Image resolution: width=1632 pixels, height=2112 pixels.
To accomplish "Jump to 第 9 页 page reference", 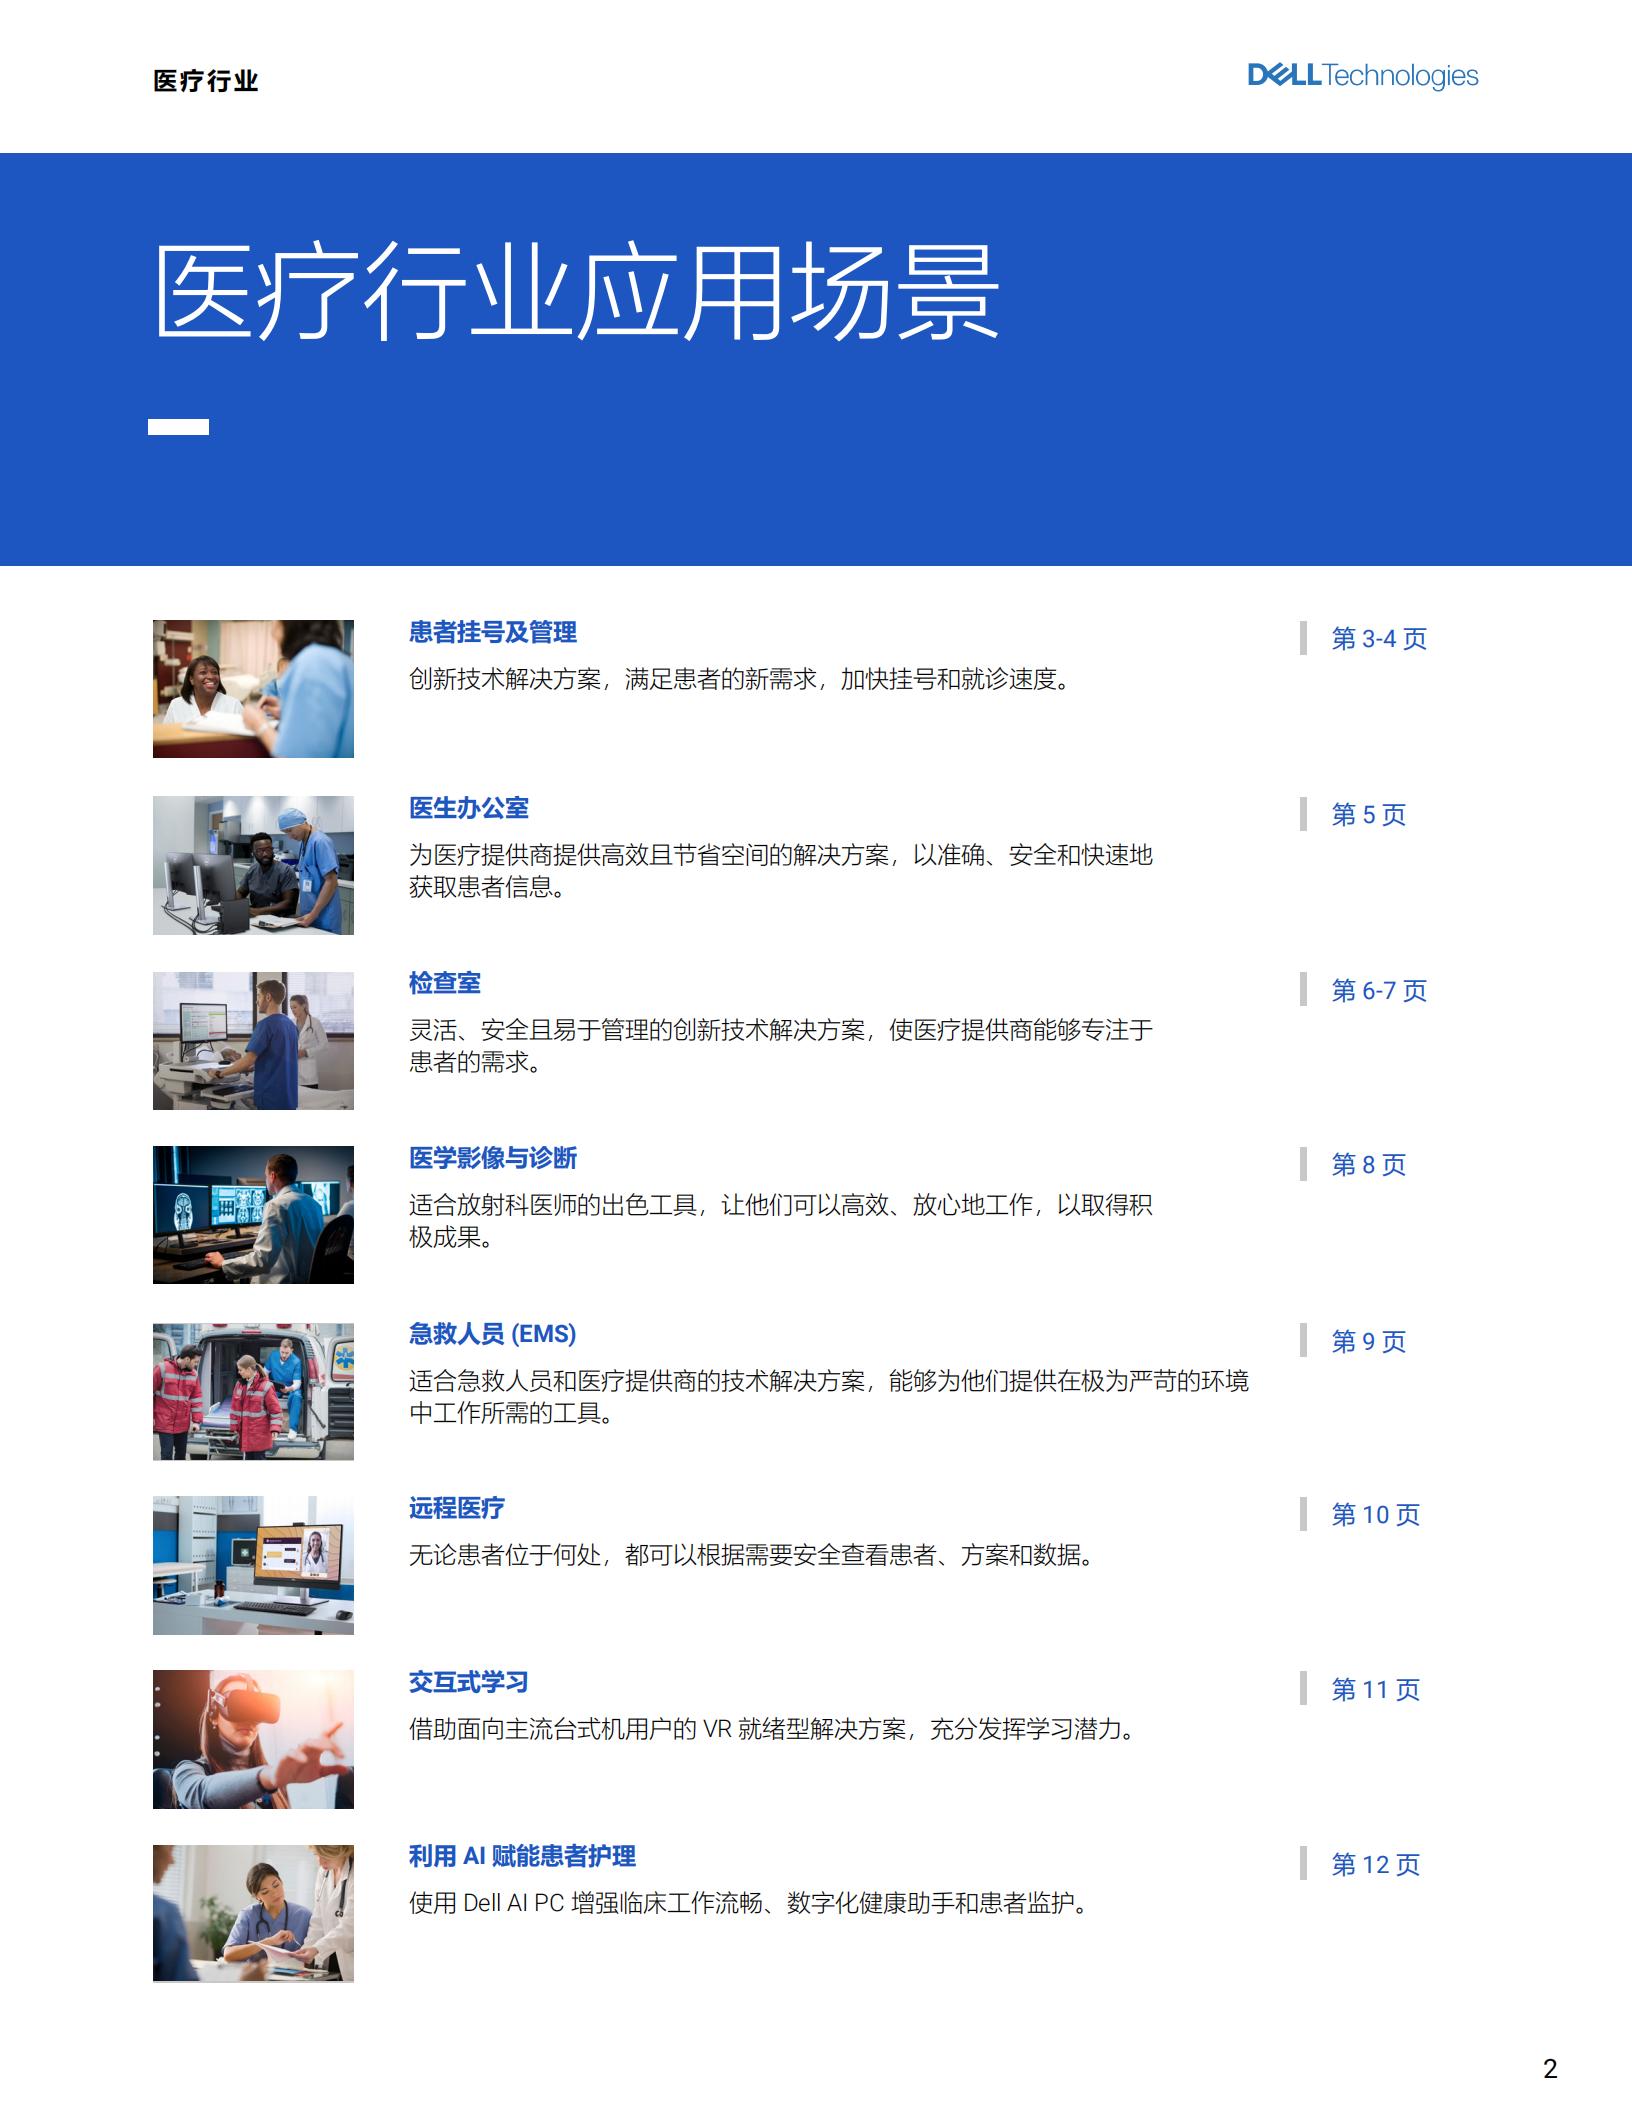I will coord(1368,1341).
